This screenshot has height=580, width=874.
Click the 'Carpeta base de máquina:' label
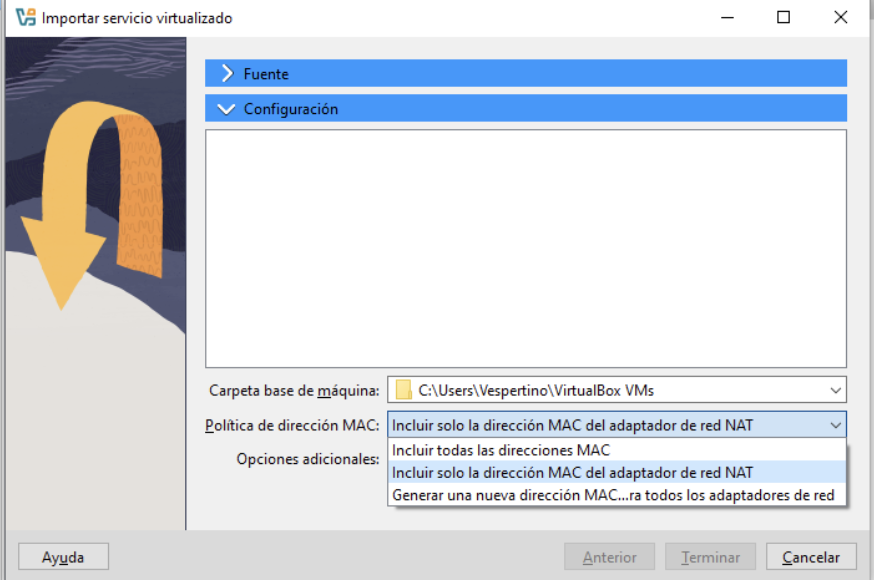pyautogui.click(x=294, y=391)
